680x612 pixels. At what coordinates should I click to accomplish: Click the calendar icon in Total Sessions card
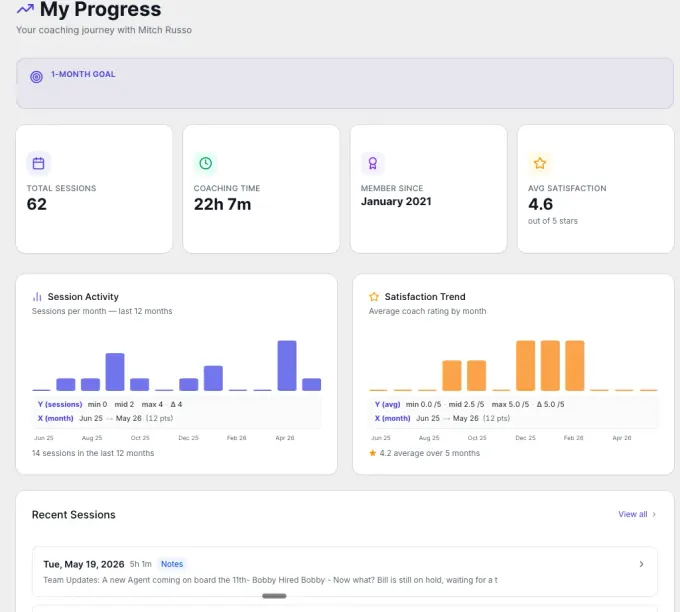click(39, 164)
